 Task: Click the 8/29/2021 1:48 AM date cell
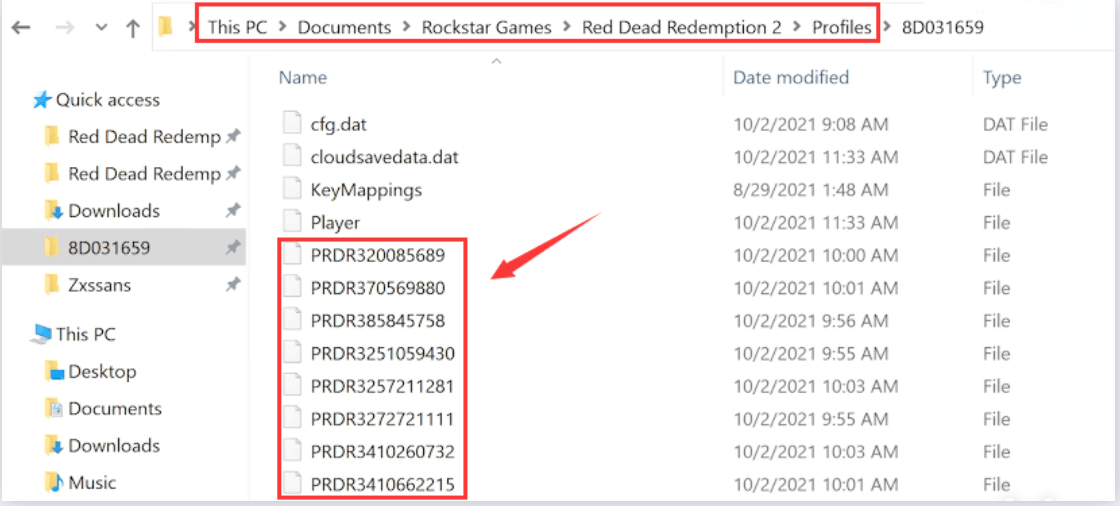(811, 190)
